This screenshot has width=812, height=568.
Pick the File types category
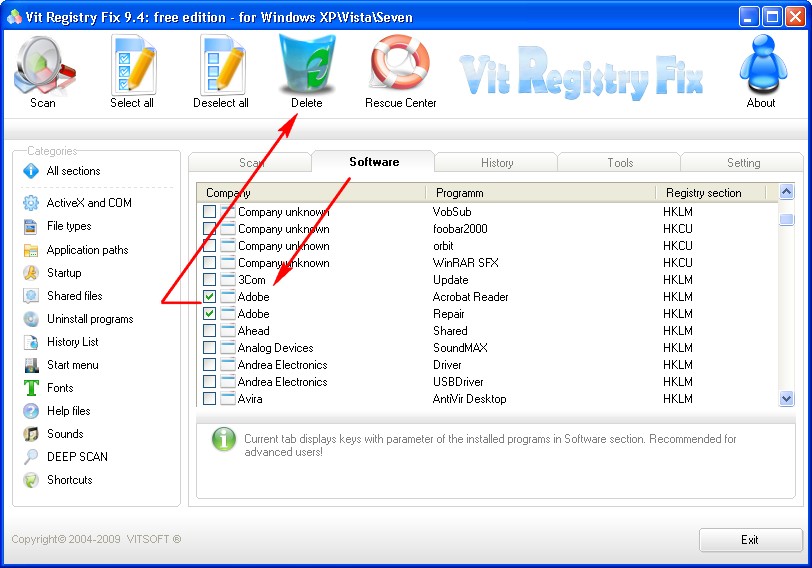pyautogui.click(x=57, y=226)
